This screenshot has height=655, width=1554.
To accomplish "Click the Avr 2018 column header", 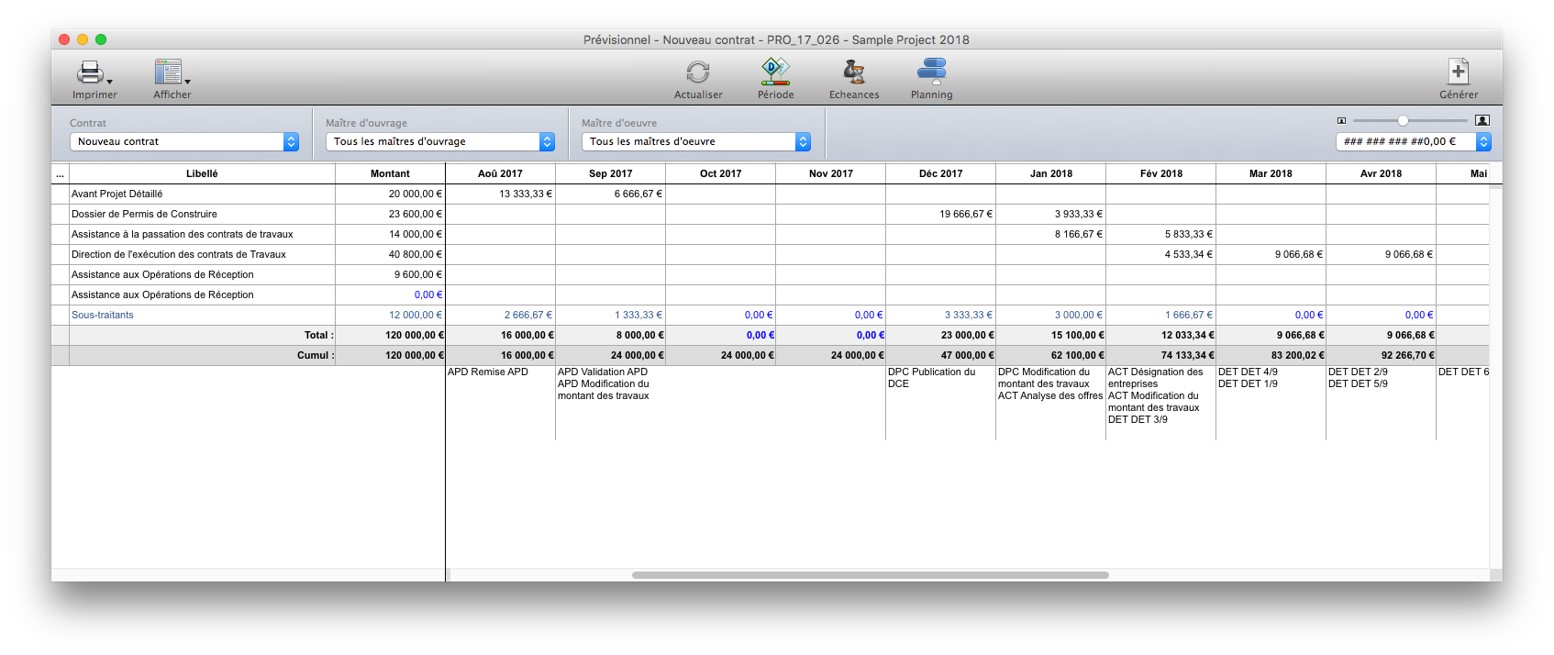I will click(x=1380, y=173).
